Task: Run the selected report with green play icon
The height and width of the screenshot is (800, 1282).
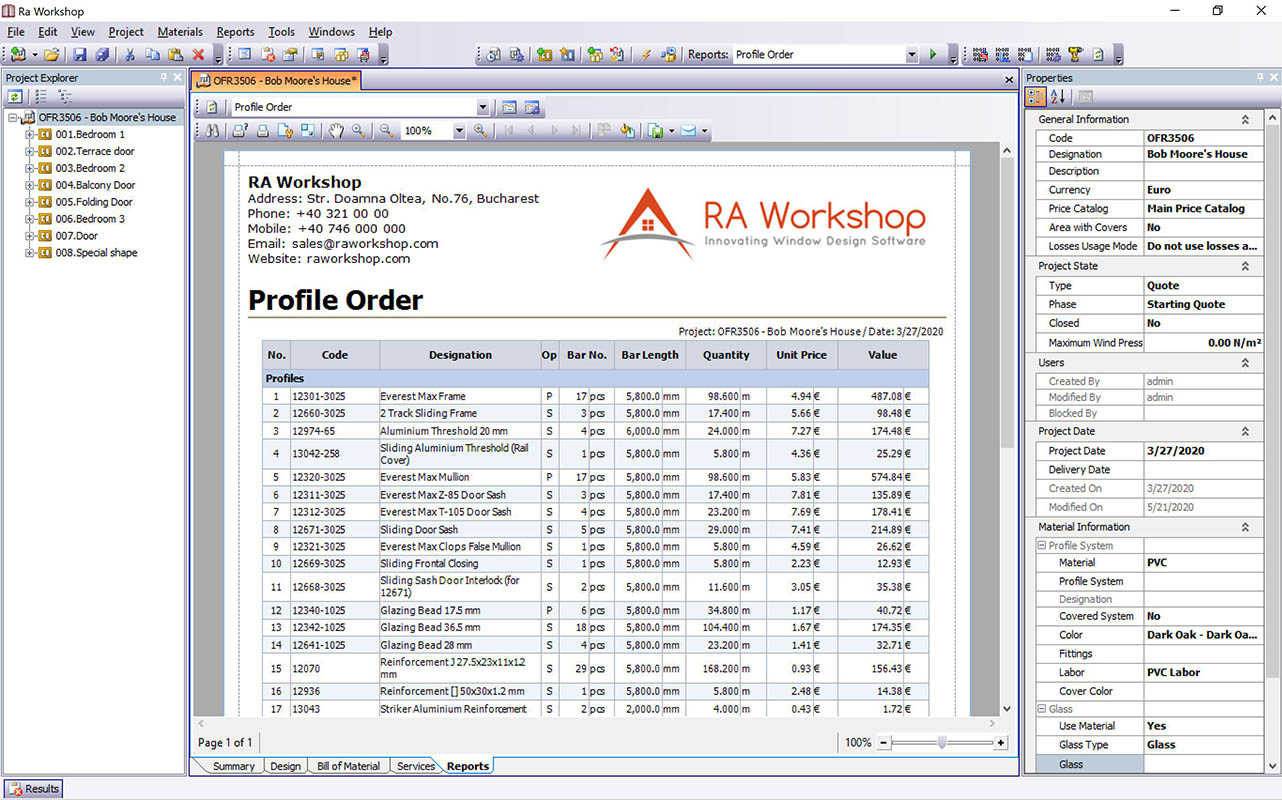Action: pyautogui.click(x=933, y=55)
